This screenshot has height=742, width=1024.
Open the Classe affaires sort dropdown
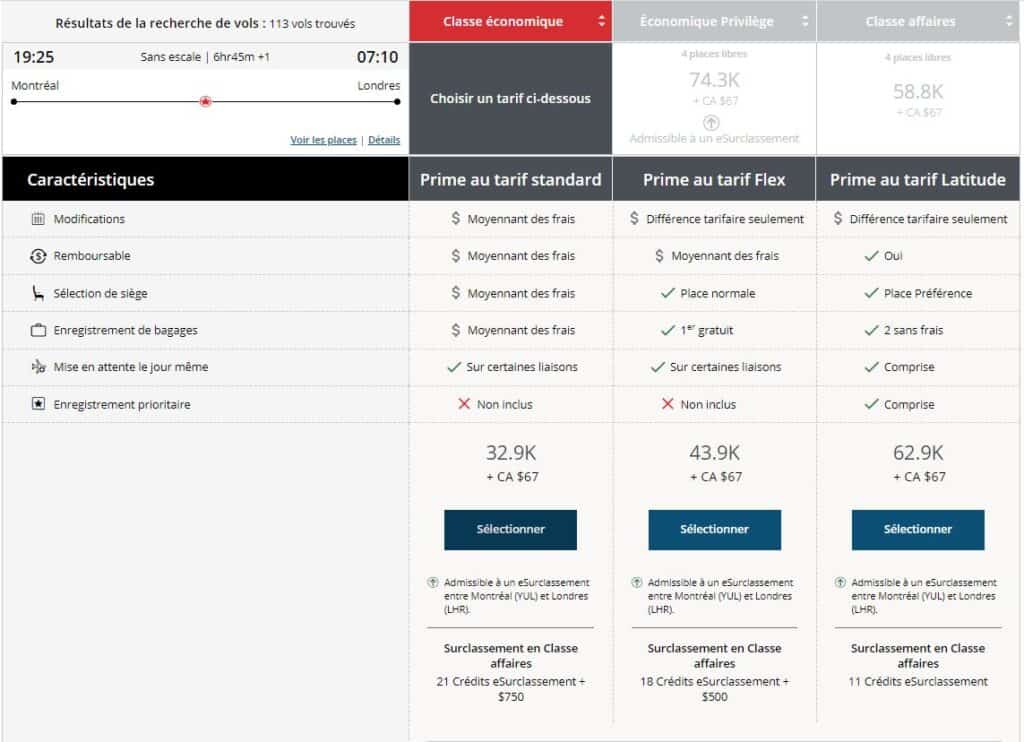[x=1009, y=21]
